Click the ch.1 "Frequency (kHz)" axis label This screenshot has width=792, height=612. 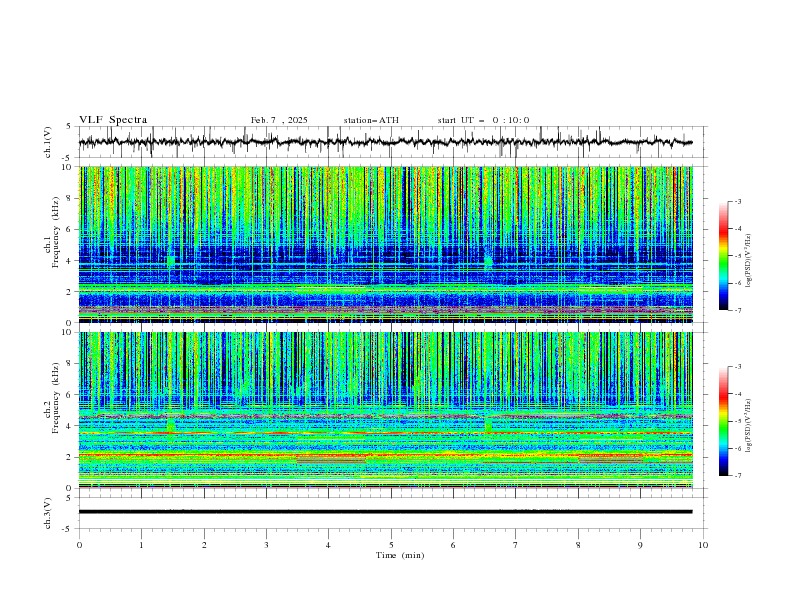[56, 232]
